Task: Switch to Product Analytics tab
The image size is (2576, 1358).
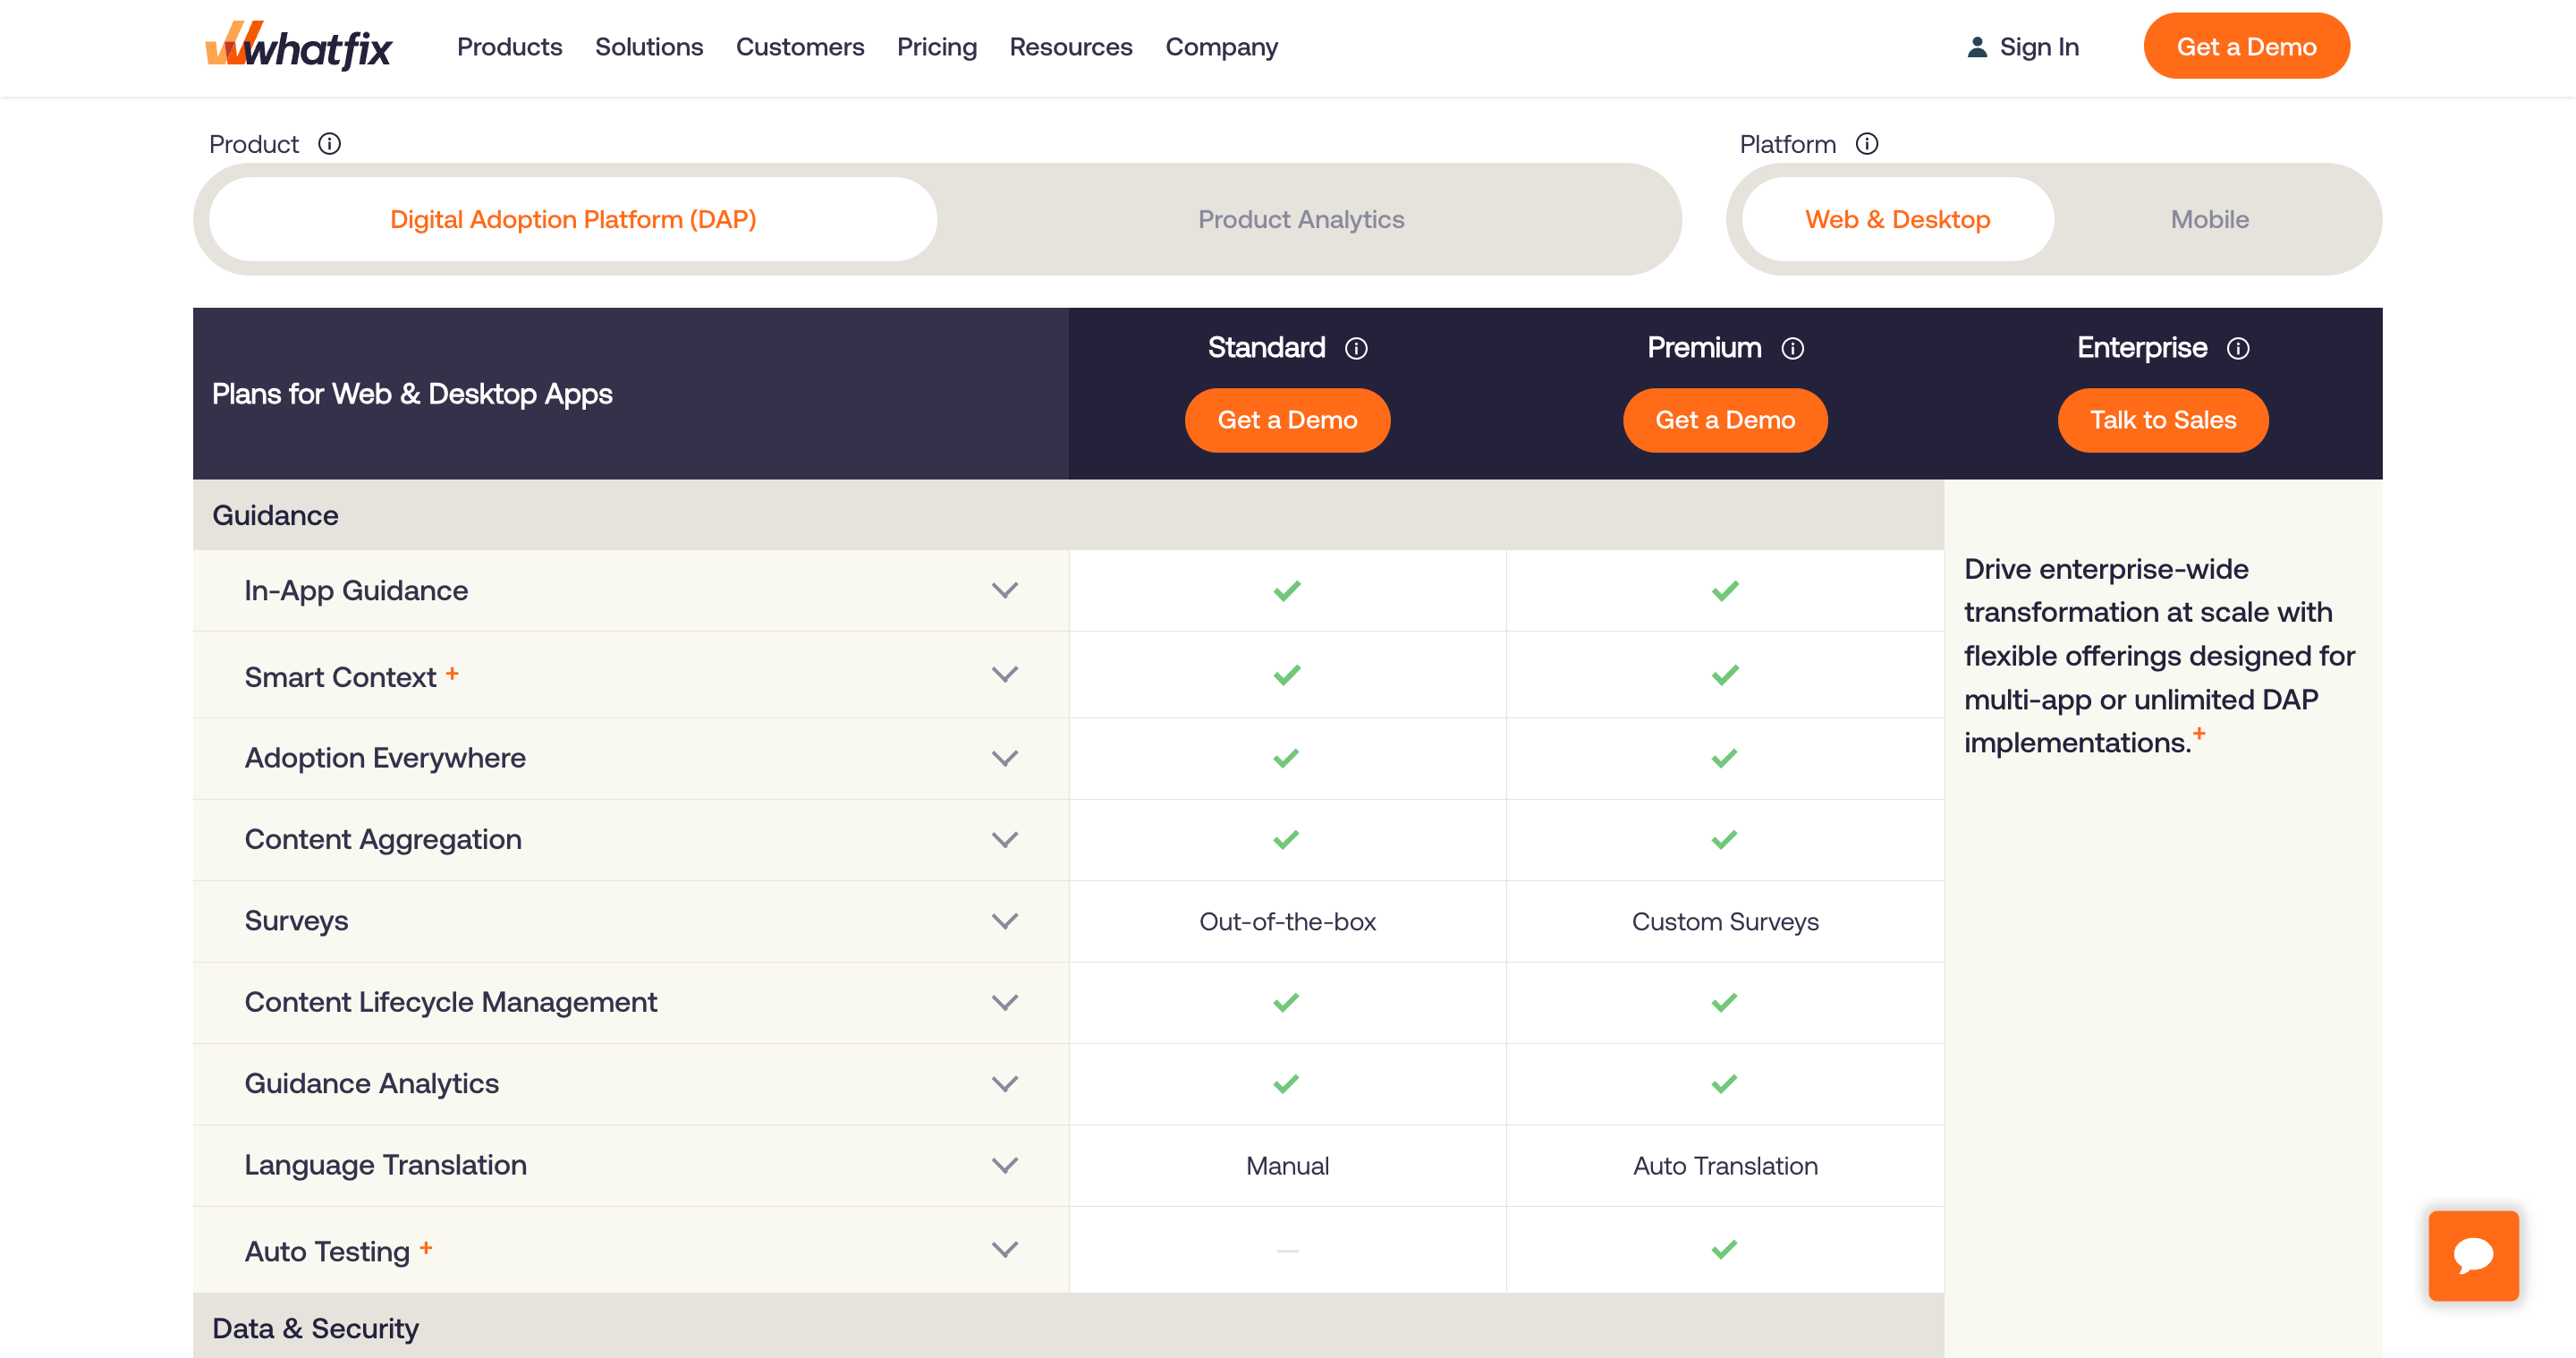Action: (x=1300, y=218)
